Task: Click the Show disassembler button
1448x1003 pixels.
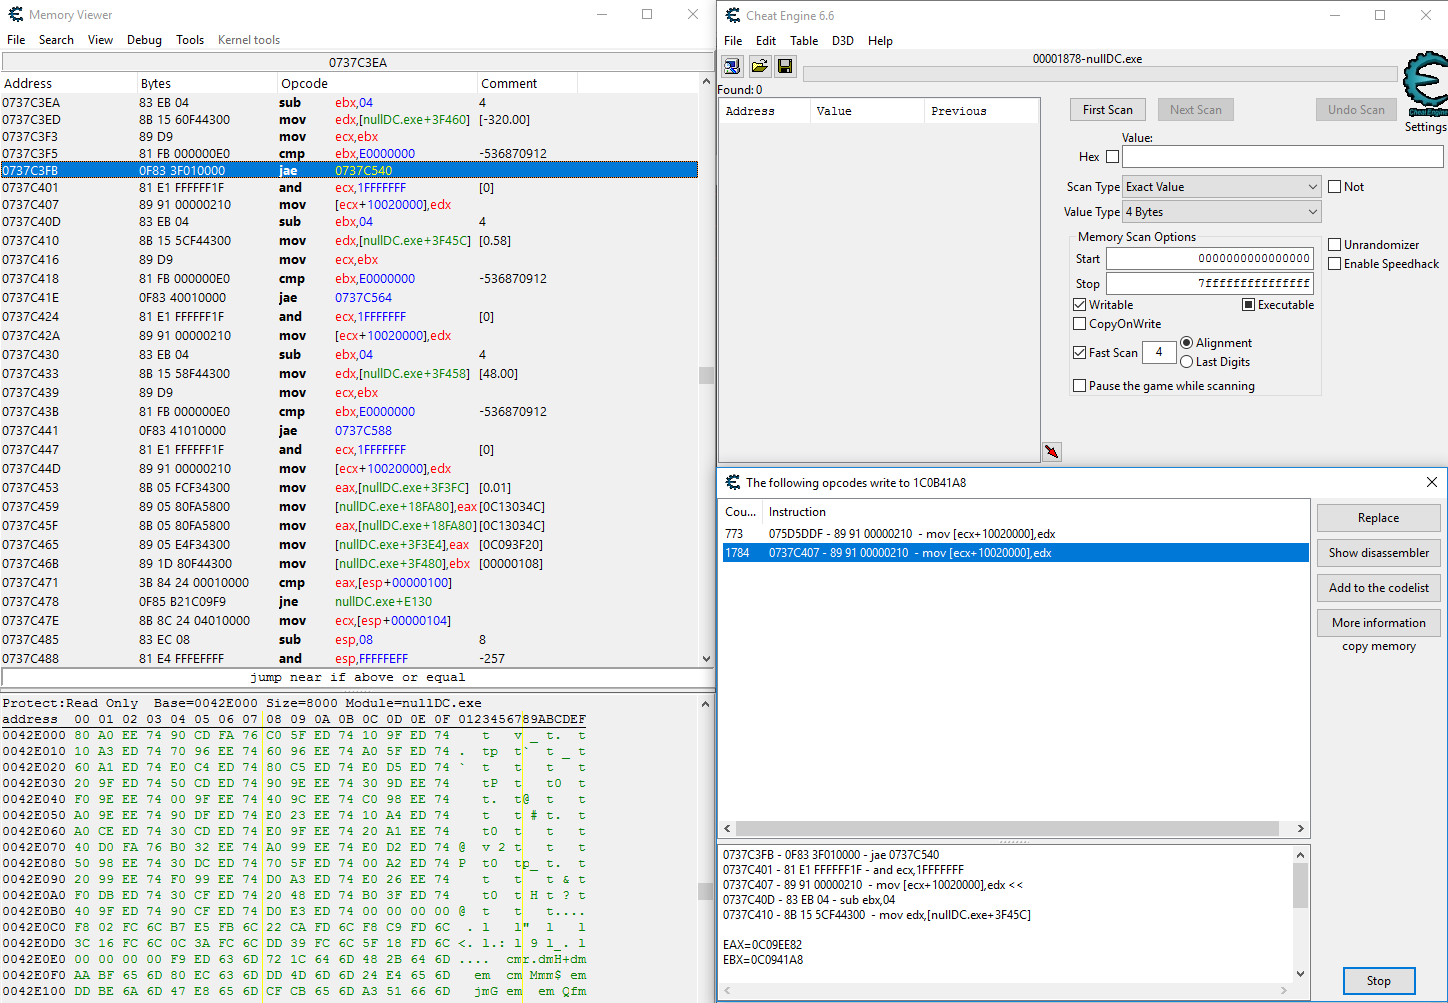Action: pyautogui.click(x=1378, y=553)
